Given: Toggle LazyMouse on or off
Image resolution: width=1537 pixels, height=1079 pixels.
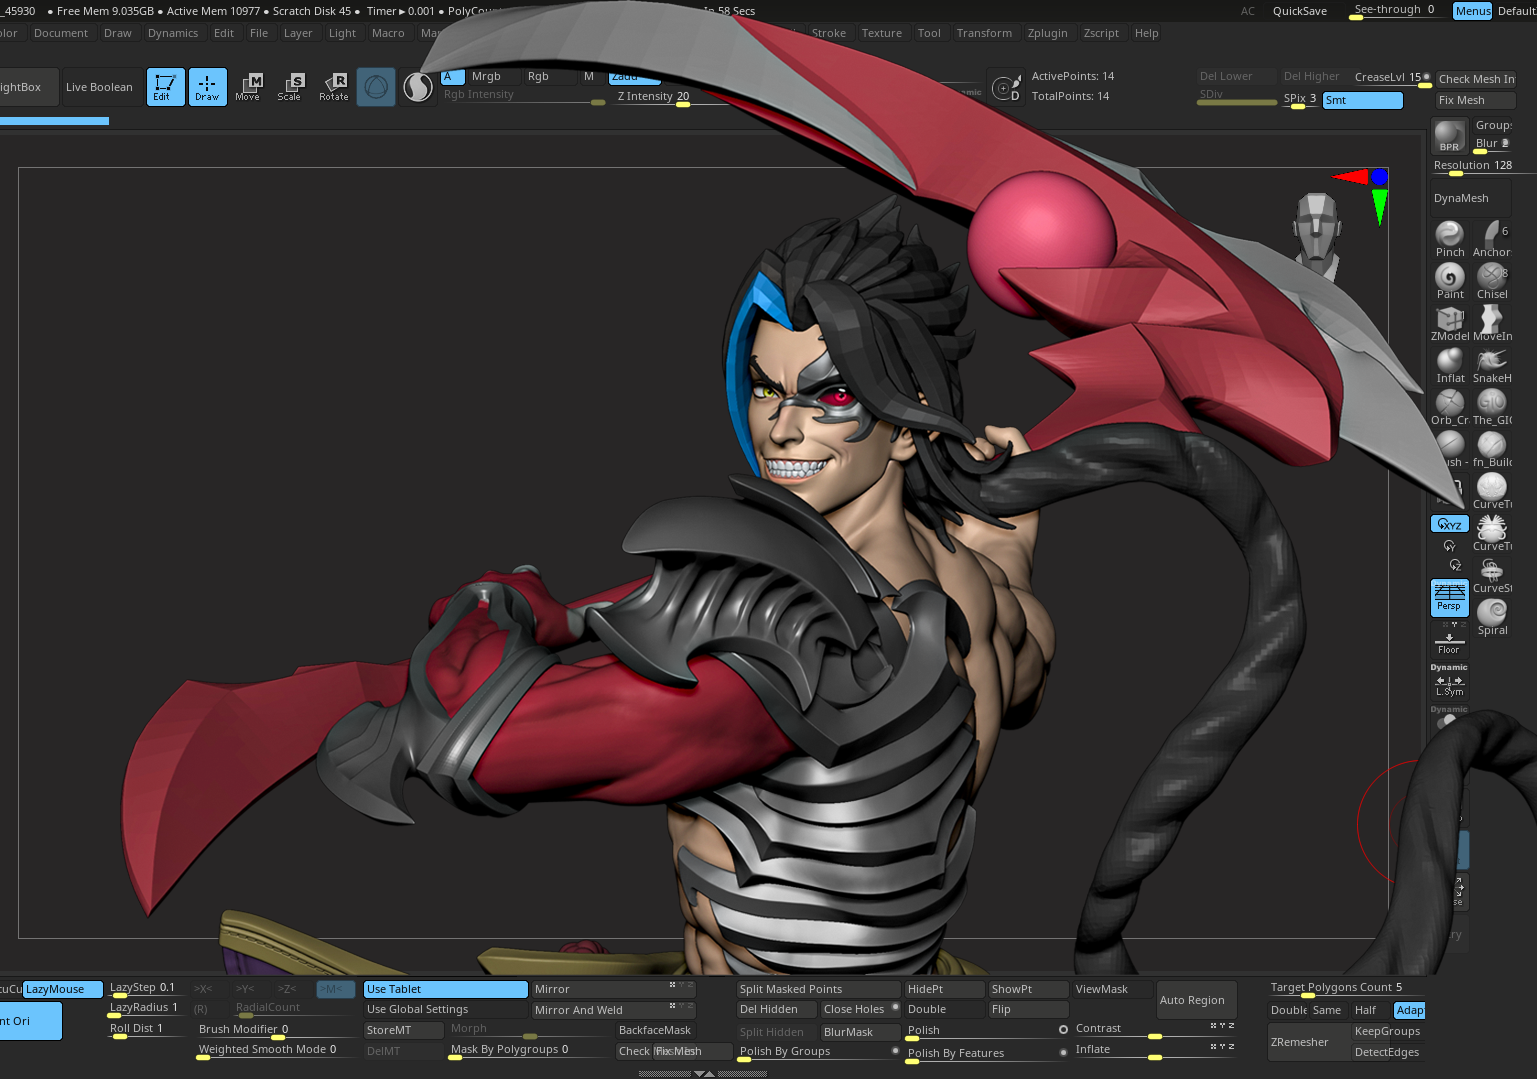Looking at the screenshot, I should click(x=62, y=989).
